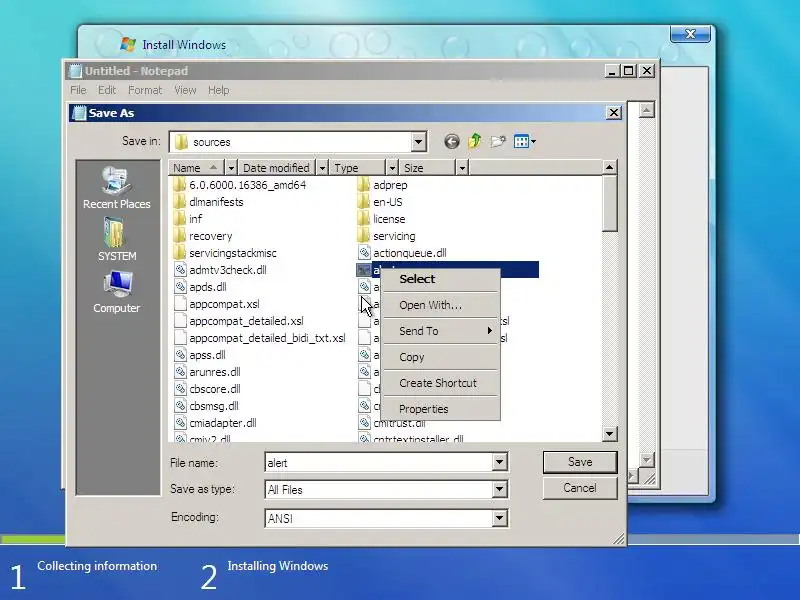Click the Cancel button
Viewport: 800px width, 600px height.
(x=580, y=488)
